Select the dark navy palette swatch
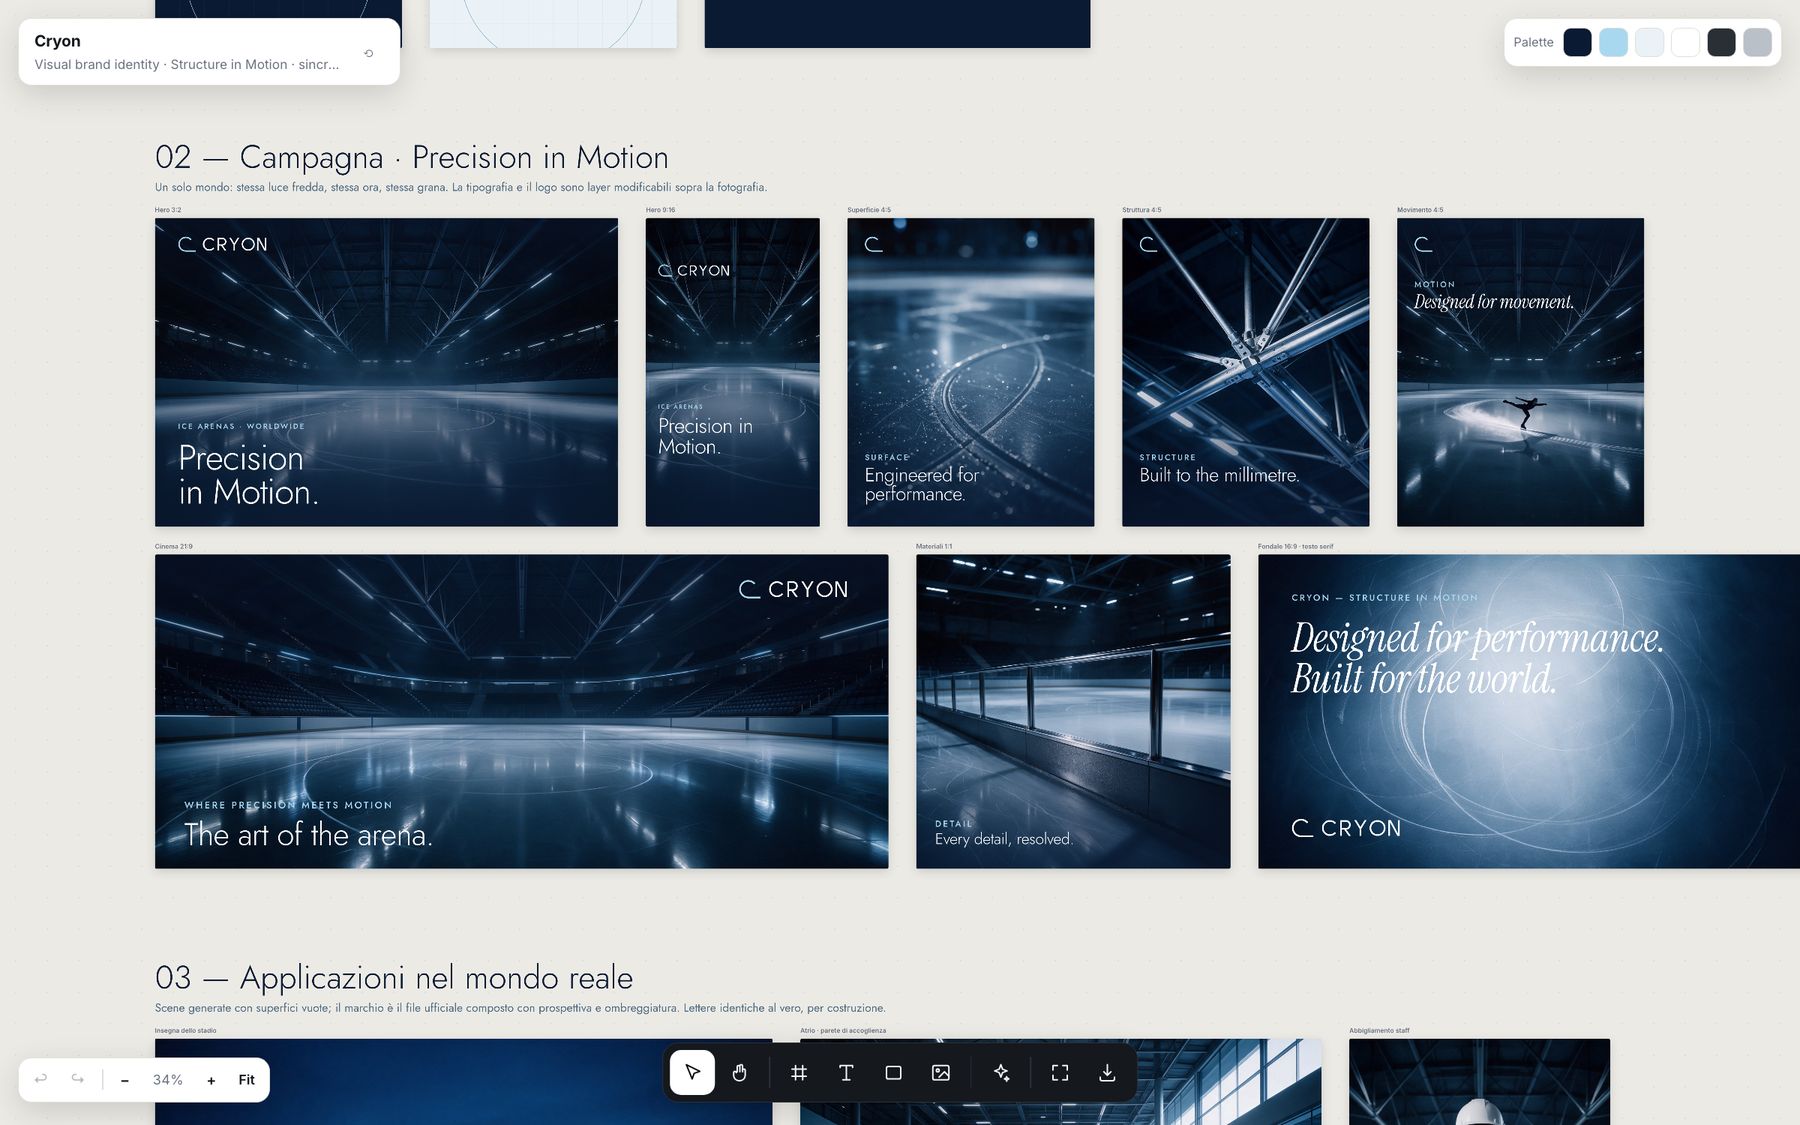The width and height of the screenshot is (1800, 1125). [1577, 42]
